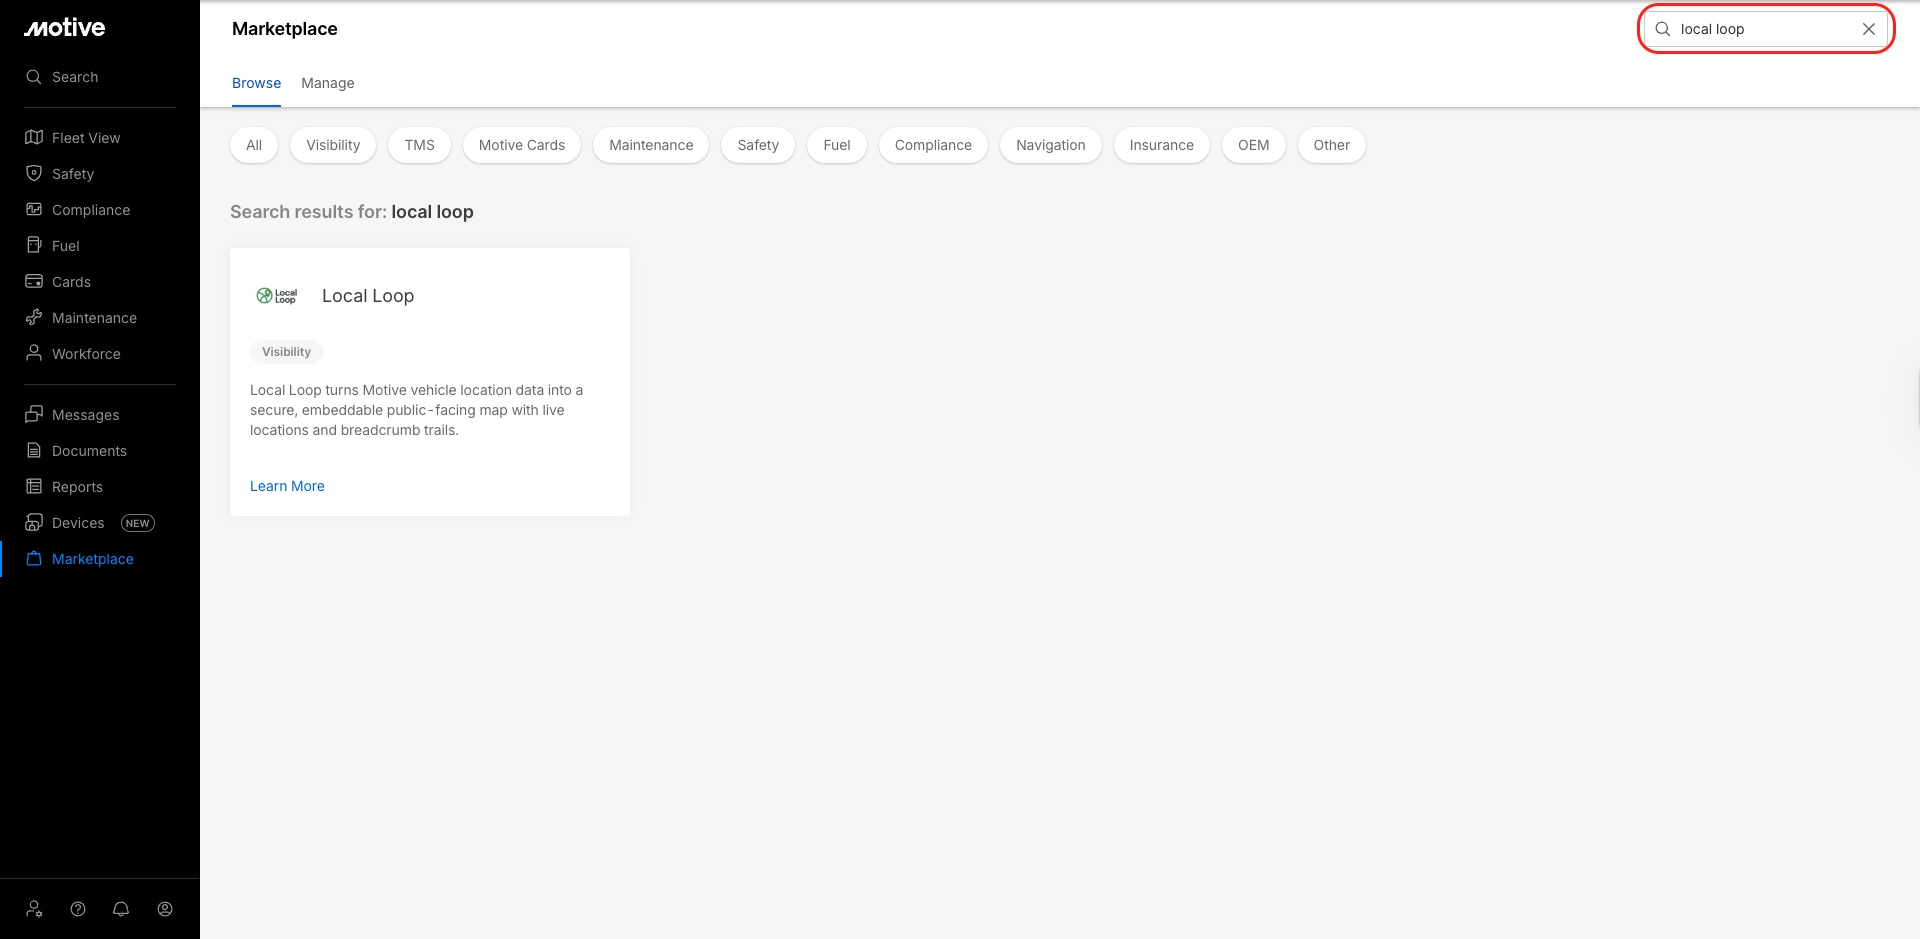
Task: Filter by OEM category
Action: (x=1254, y=145)
